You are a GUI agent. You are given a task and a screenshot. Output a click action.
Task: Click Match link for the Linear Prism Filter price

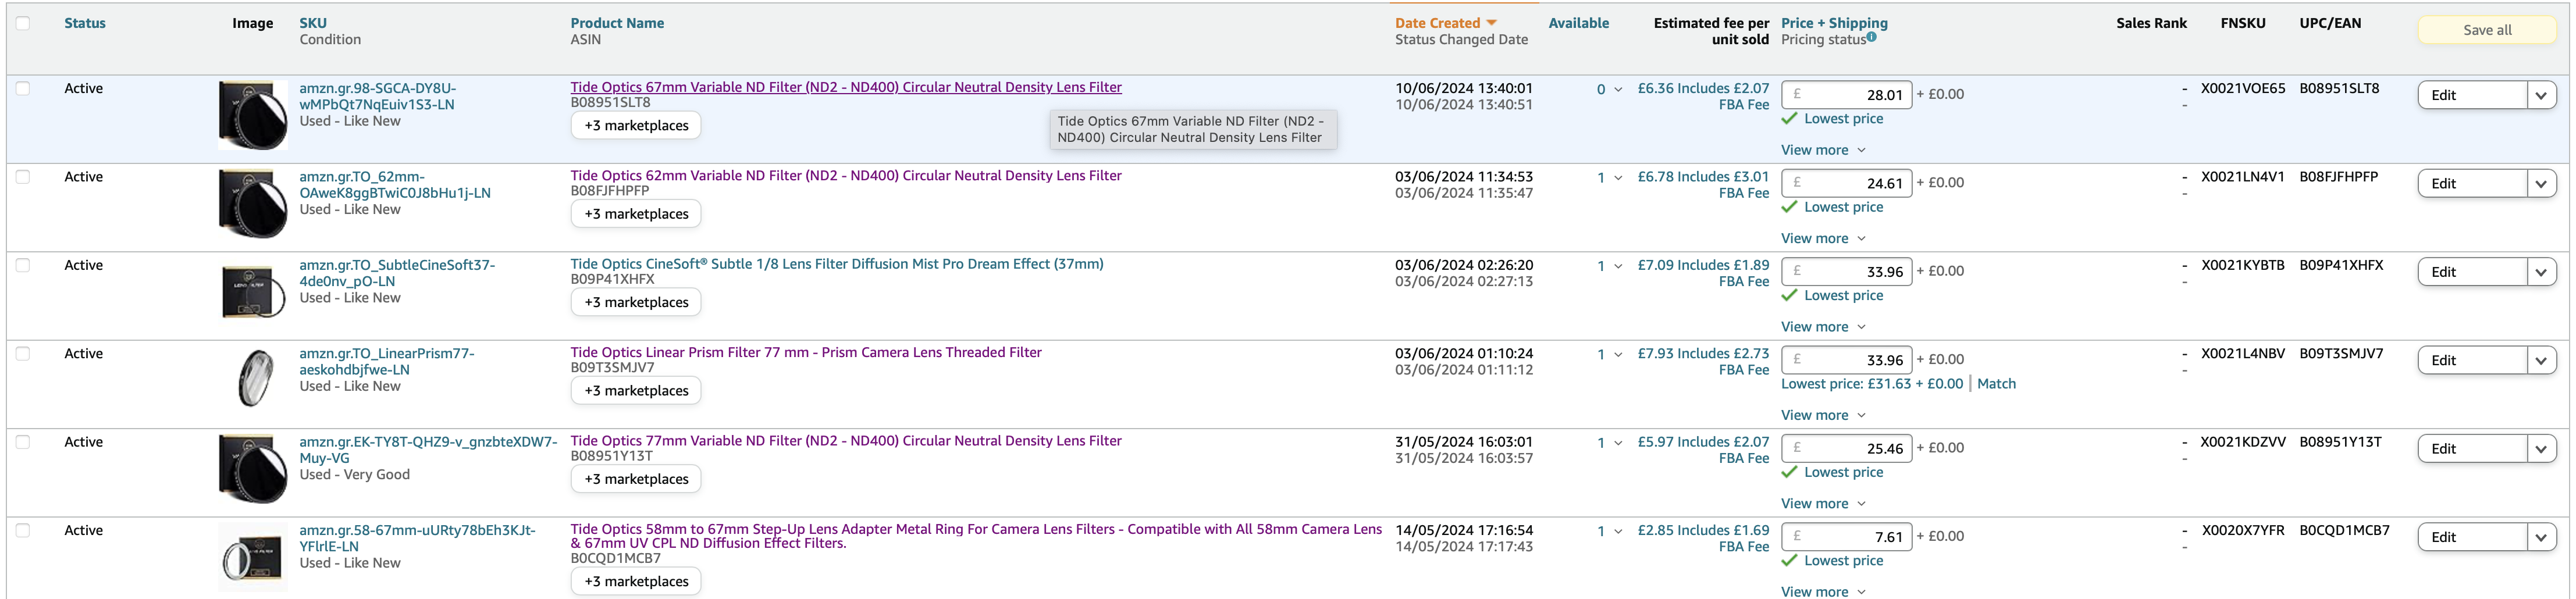tap(1996, 384)
